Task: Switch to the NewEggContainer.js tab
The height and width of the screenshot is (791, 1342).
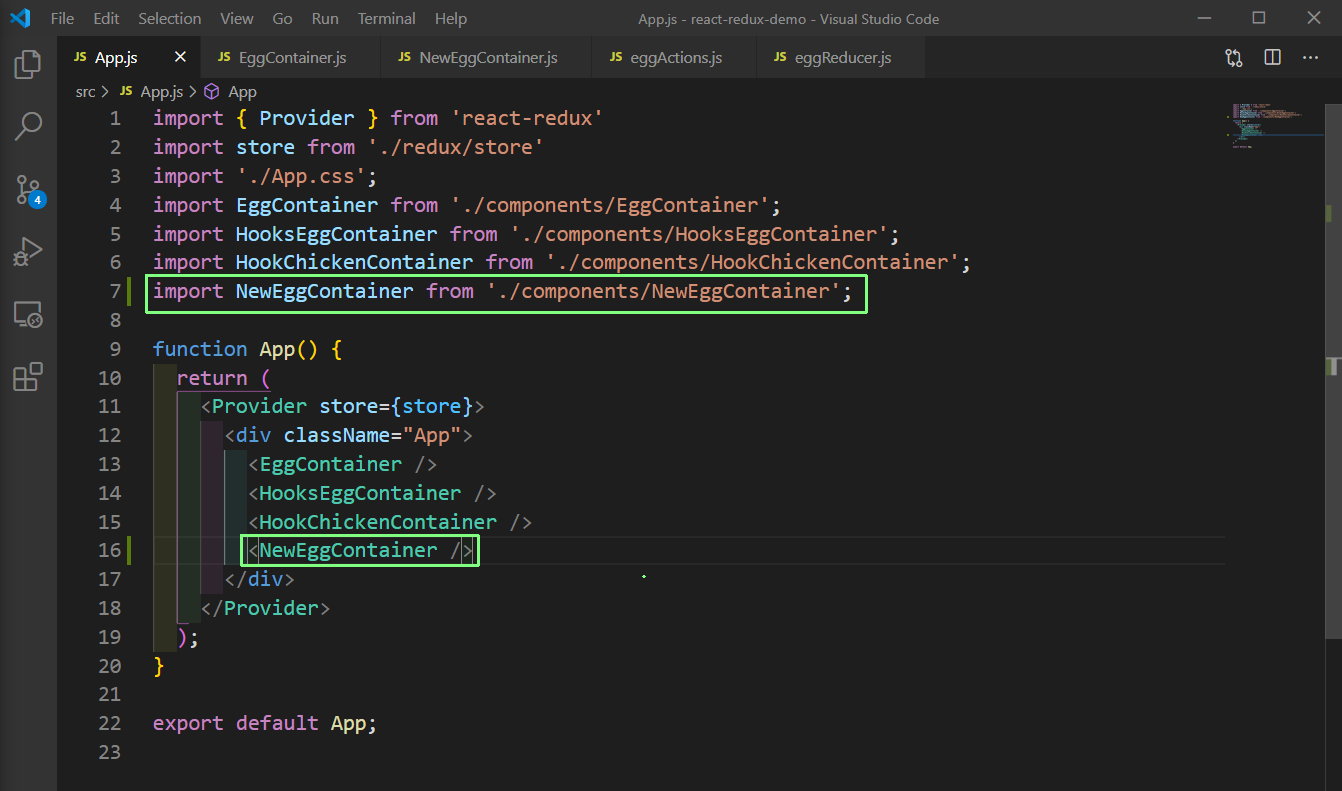Action: [x=487, y=58]
